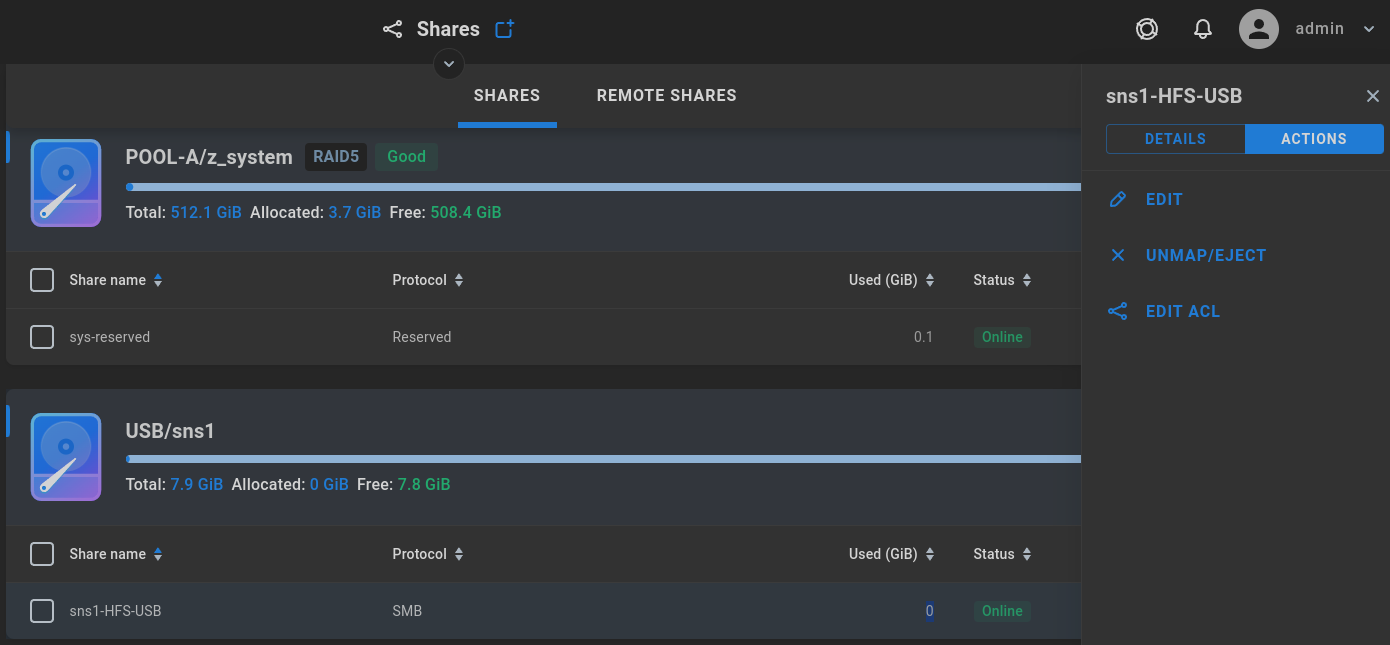1390x645 pixels.
Task: Sort POOL-A table by Protocol arrows
Action: [x=459, y=281]
